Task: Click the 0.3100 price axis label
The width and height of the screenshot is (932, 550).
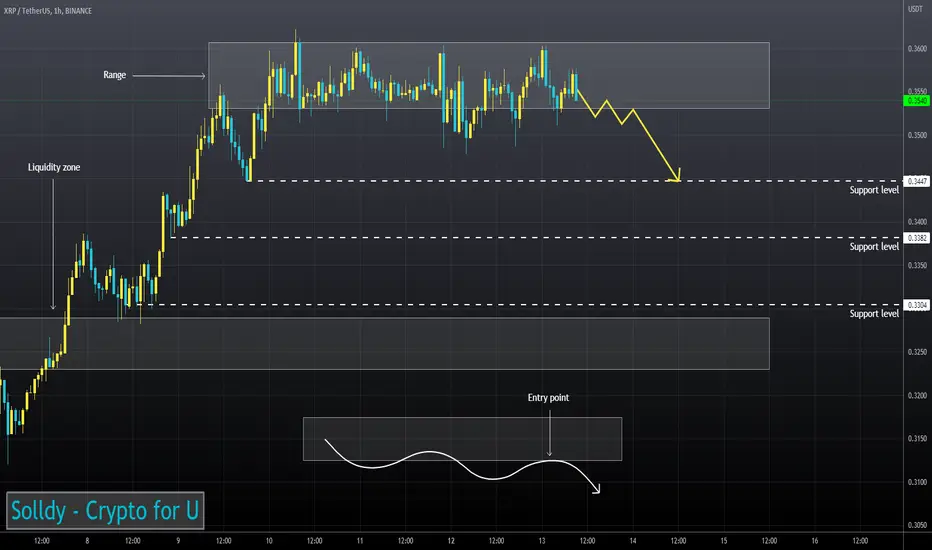Action: [917, 482]
